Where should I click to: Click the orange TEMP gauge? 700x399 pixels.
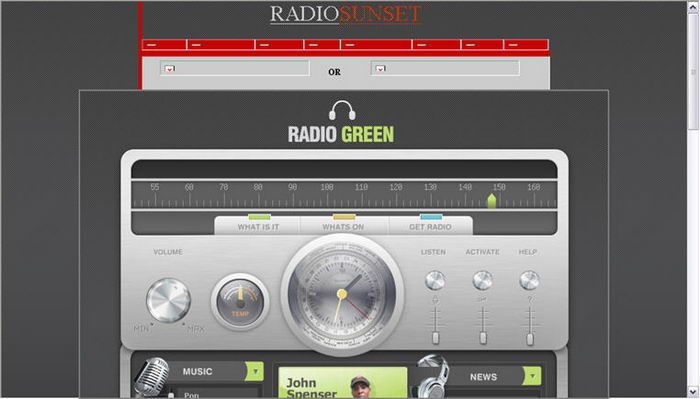pos(240,301)
